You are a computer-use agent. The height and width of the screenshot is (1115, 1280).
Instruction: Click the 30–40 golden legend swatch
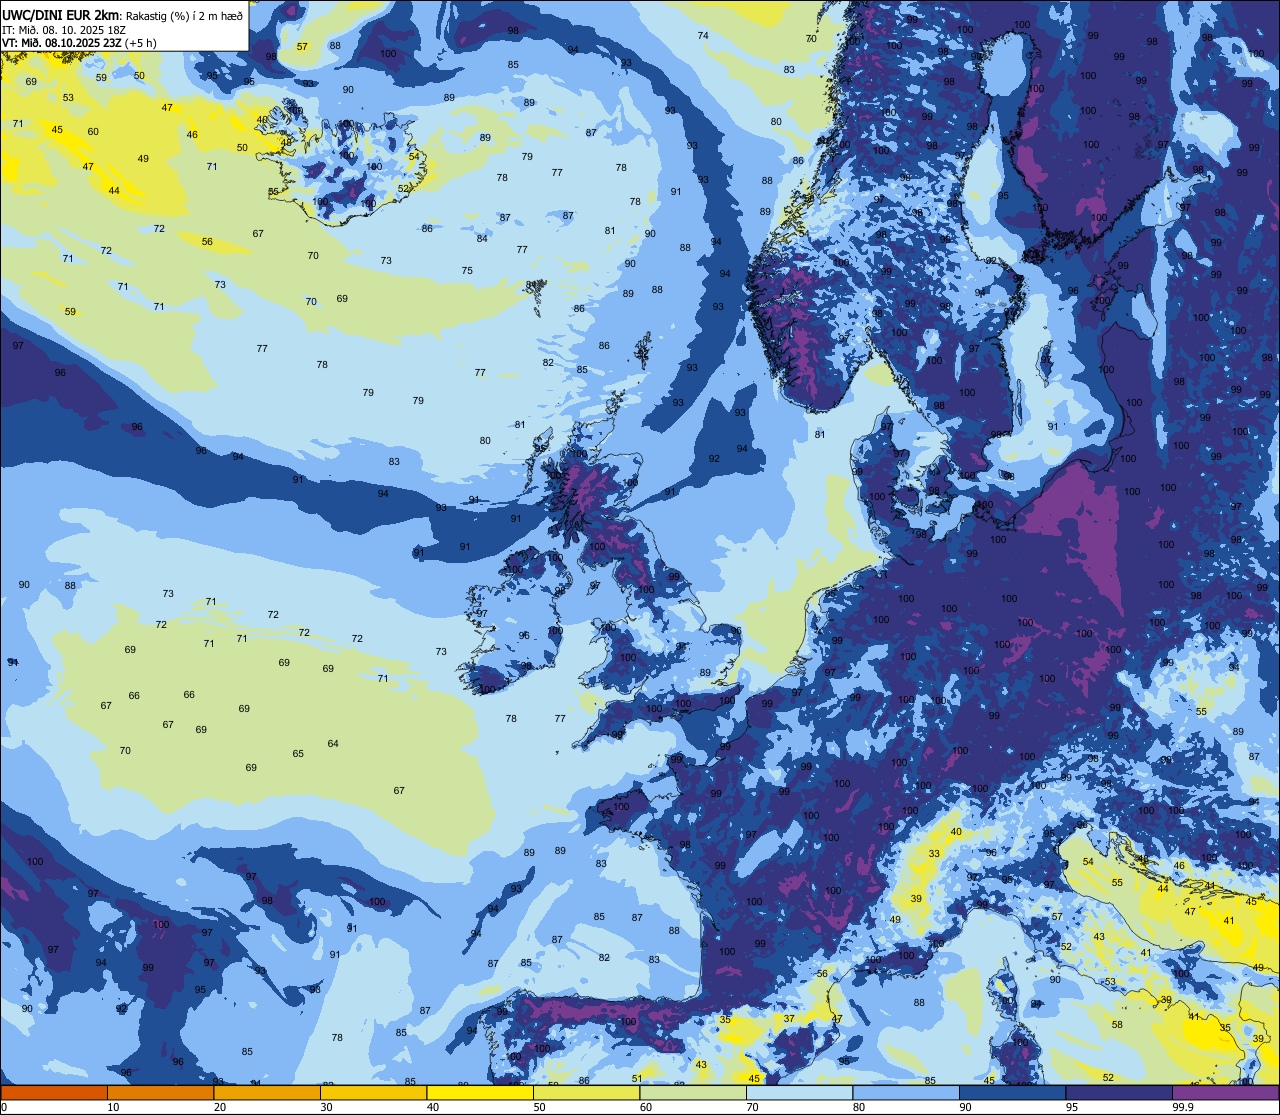373,1092
